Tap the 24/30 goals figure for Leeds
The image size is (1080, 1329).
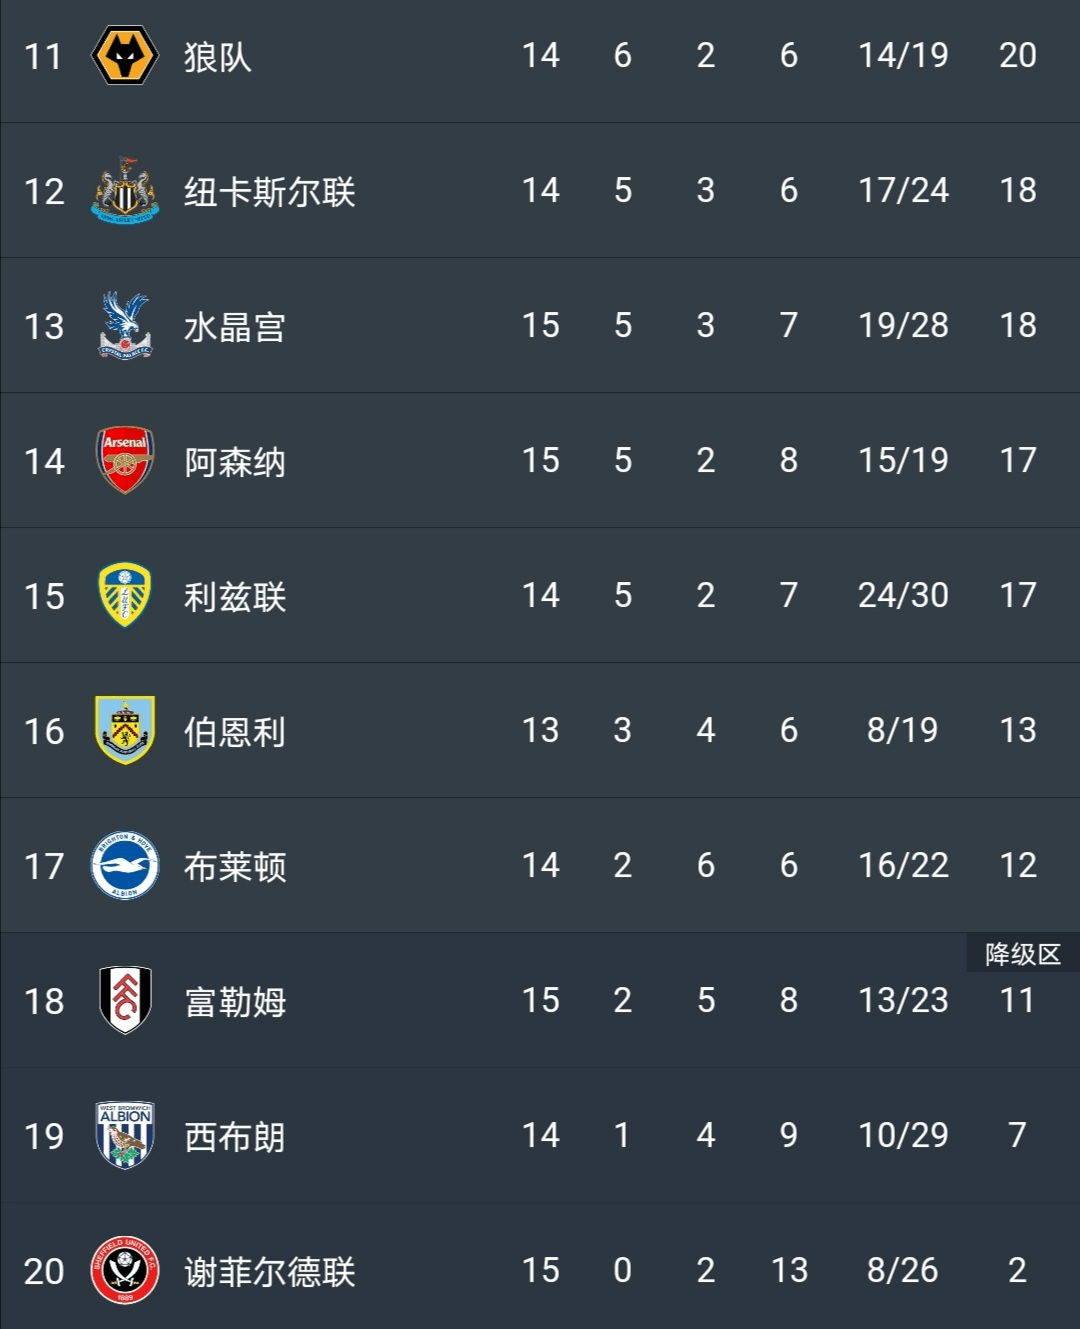[903, 595]
